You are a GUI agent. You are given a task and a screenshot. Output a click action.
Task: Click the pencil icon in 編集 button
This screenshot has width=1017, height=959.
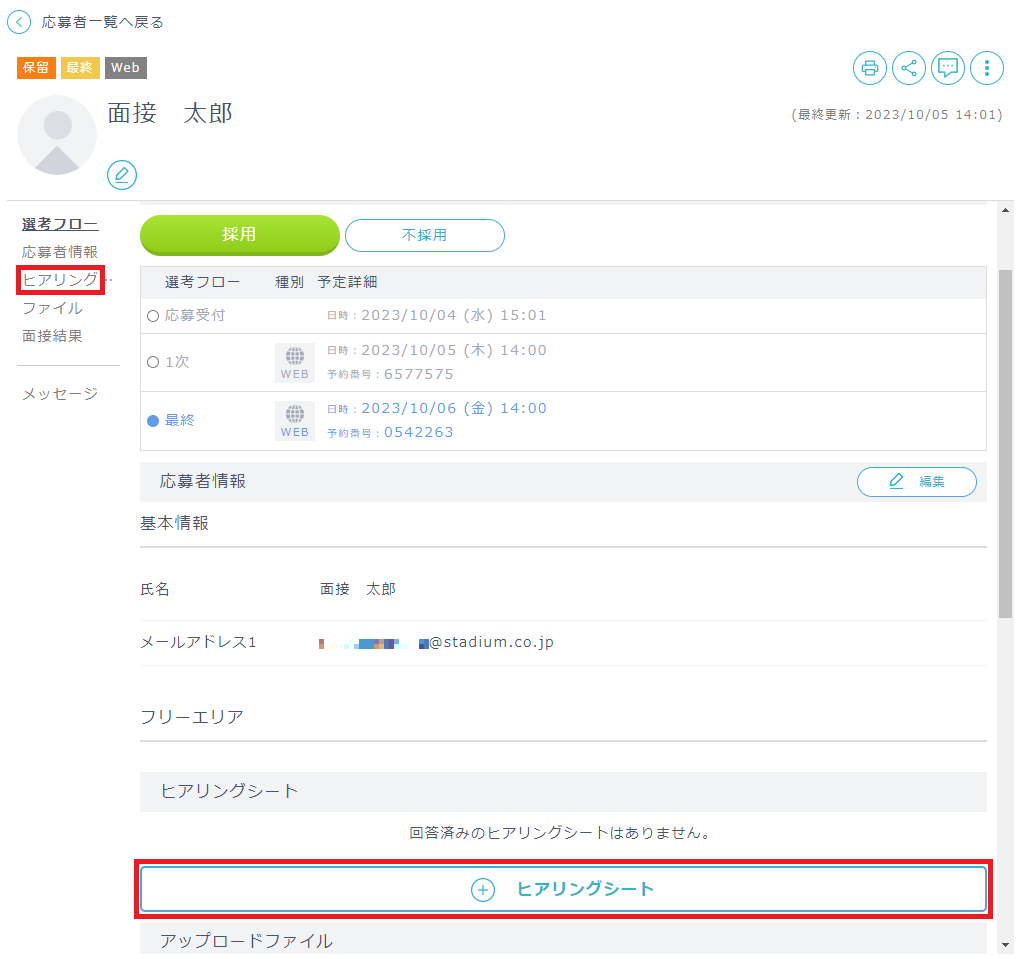pyautogui.click(x=896, y=480)
